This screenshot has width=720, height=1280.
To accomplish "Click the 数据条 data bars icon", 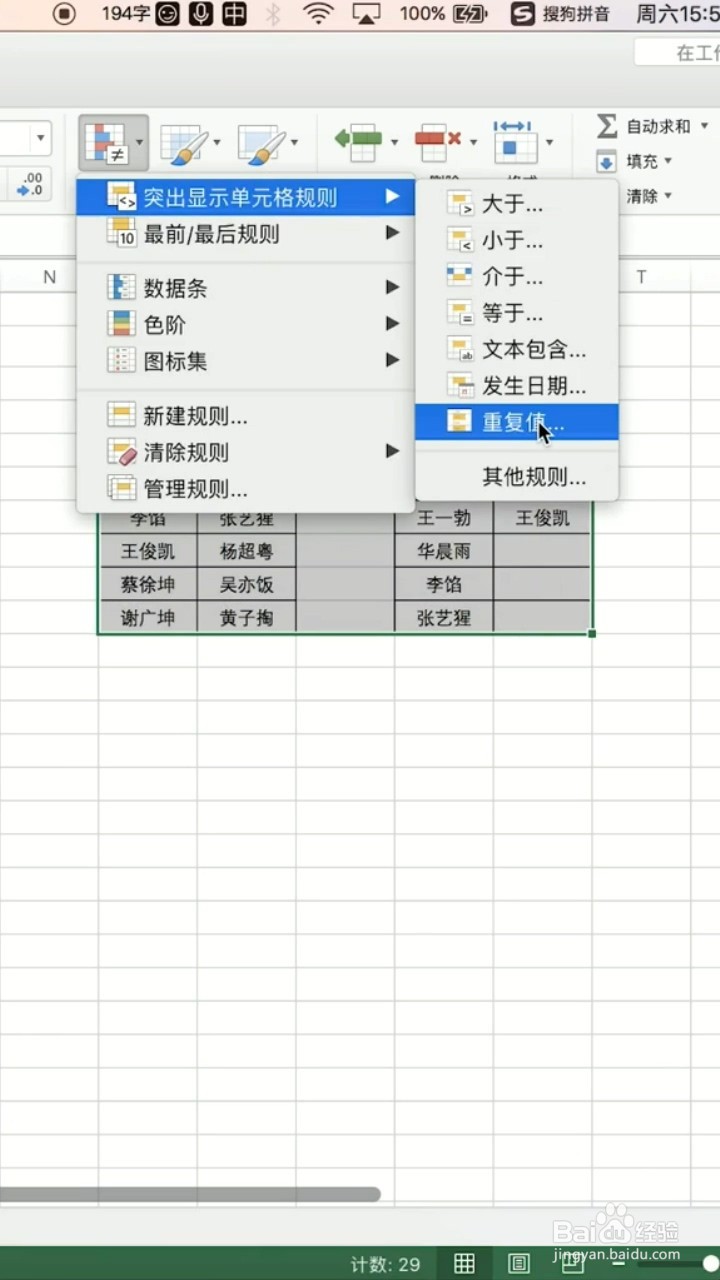I will pos(121,288).
